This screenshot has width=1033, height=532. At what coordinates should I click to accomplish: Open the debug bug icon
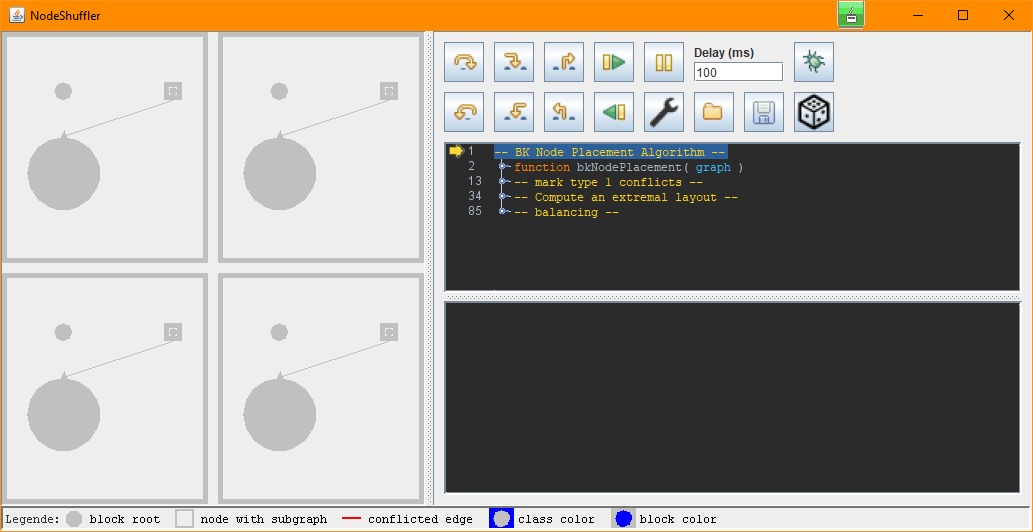(814, 62)
